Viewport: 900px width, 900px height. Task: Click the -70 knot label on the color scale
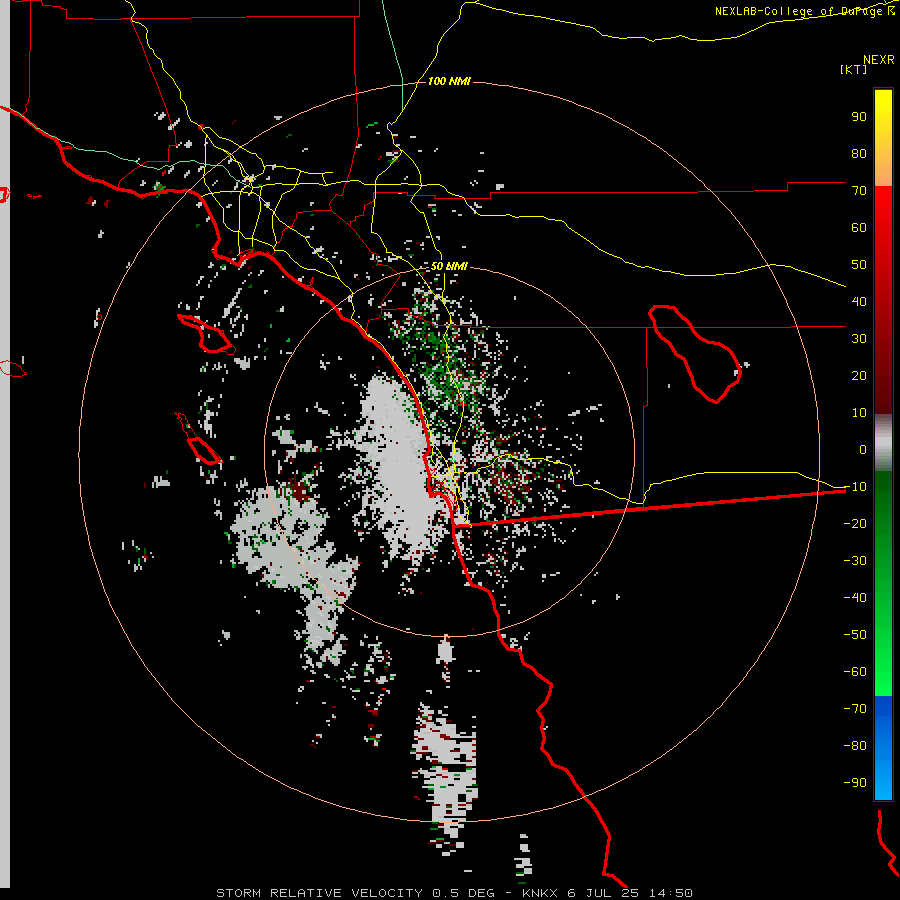(x=855, y=709)
